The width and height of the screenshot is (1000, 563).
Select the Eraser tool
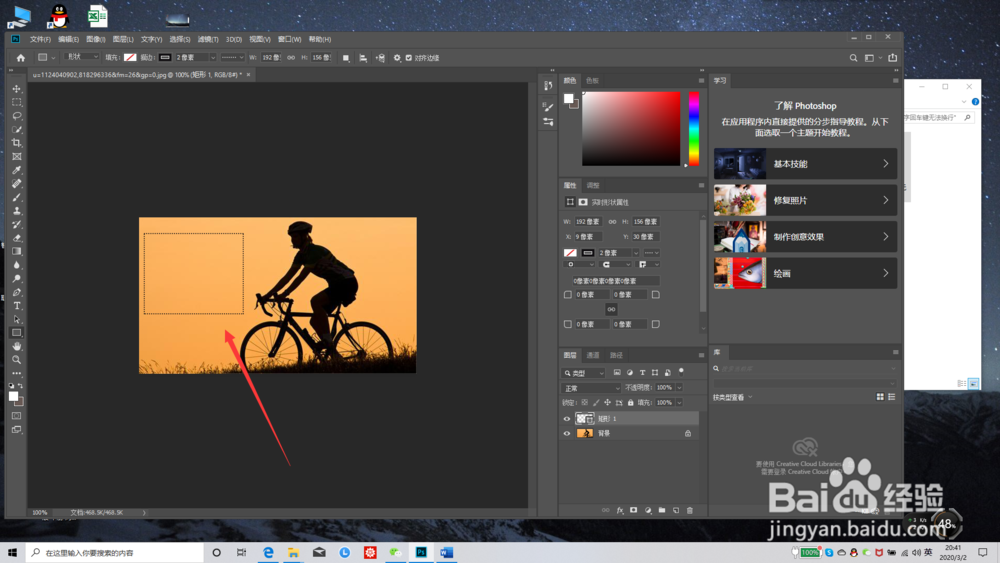(17, 238)
